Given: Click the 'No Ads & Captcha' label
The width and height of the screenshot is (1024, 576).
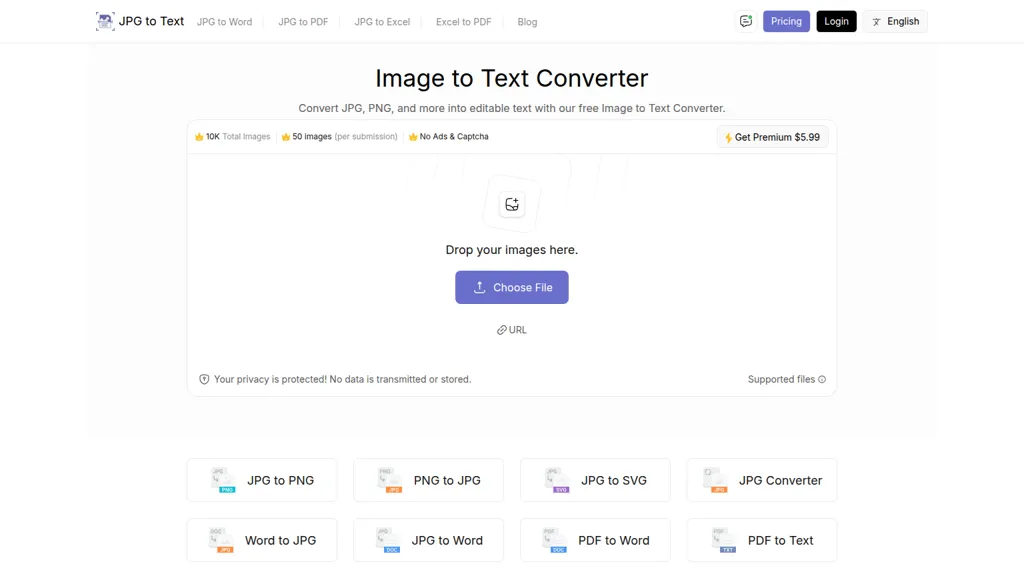Looking at the screenshot, I should pos(454,137).
